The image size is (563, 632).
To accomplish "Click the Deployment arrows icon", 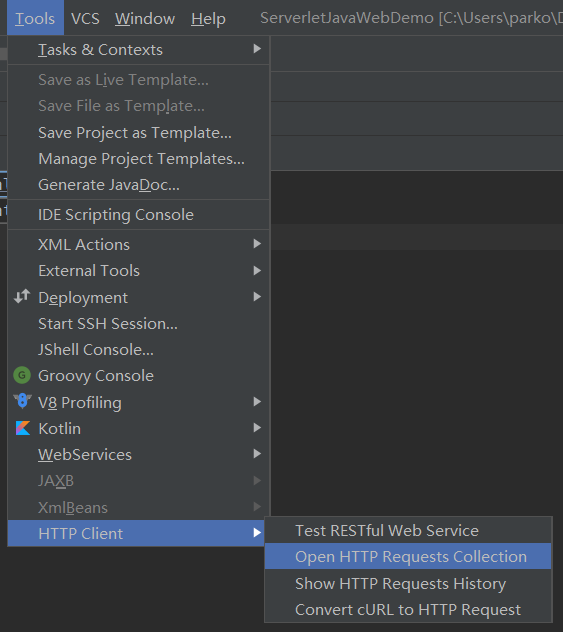I will 22,297.
